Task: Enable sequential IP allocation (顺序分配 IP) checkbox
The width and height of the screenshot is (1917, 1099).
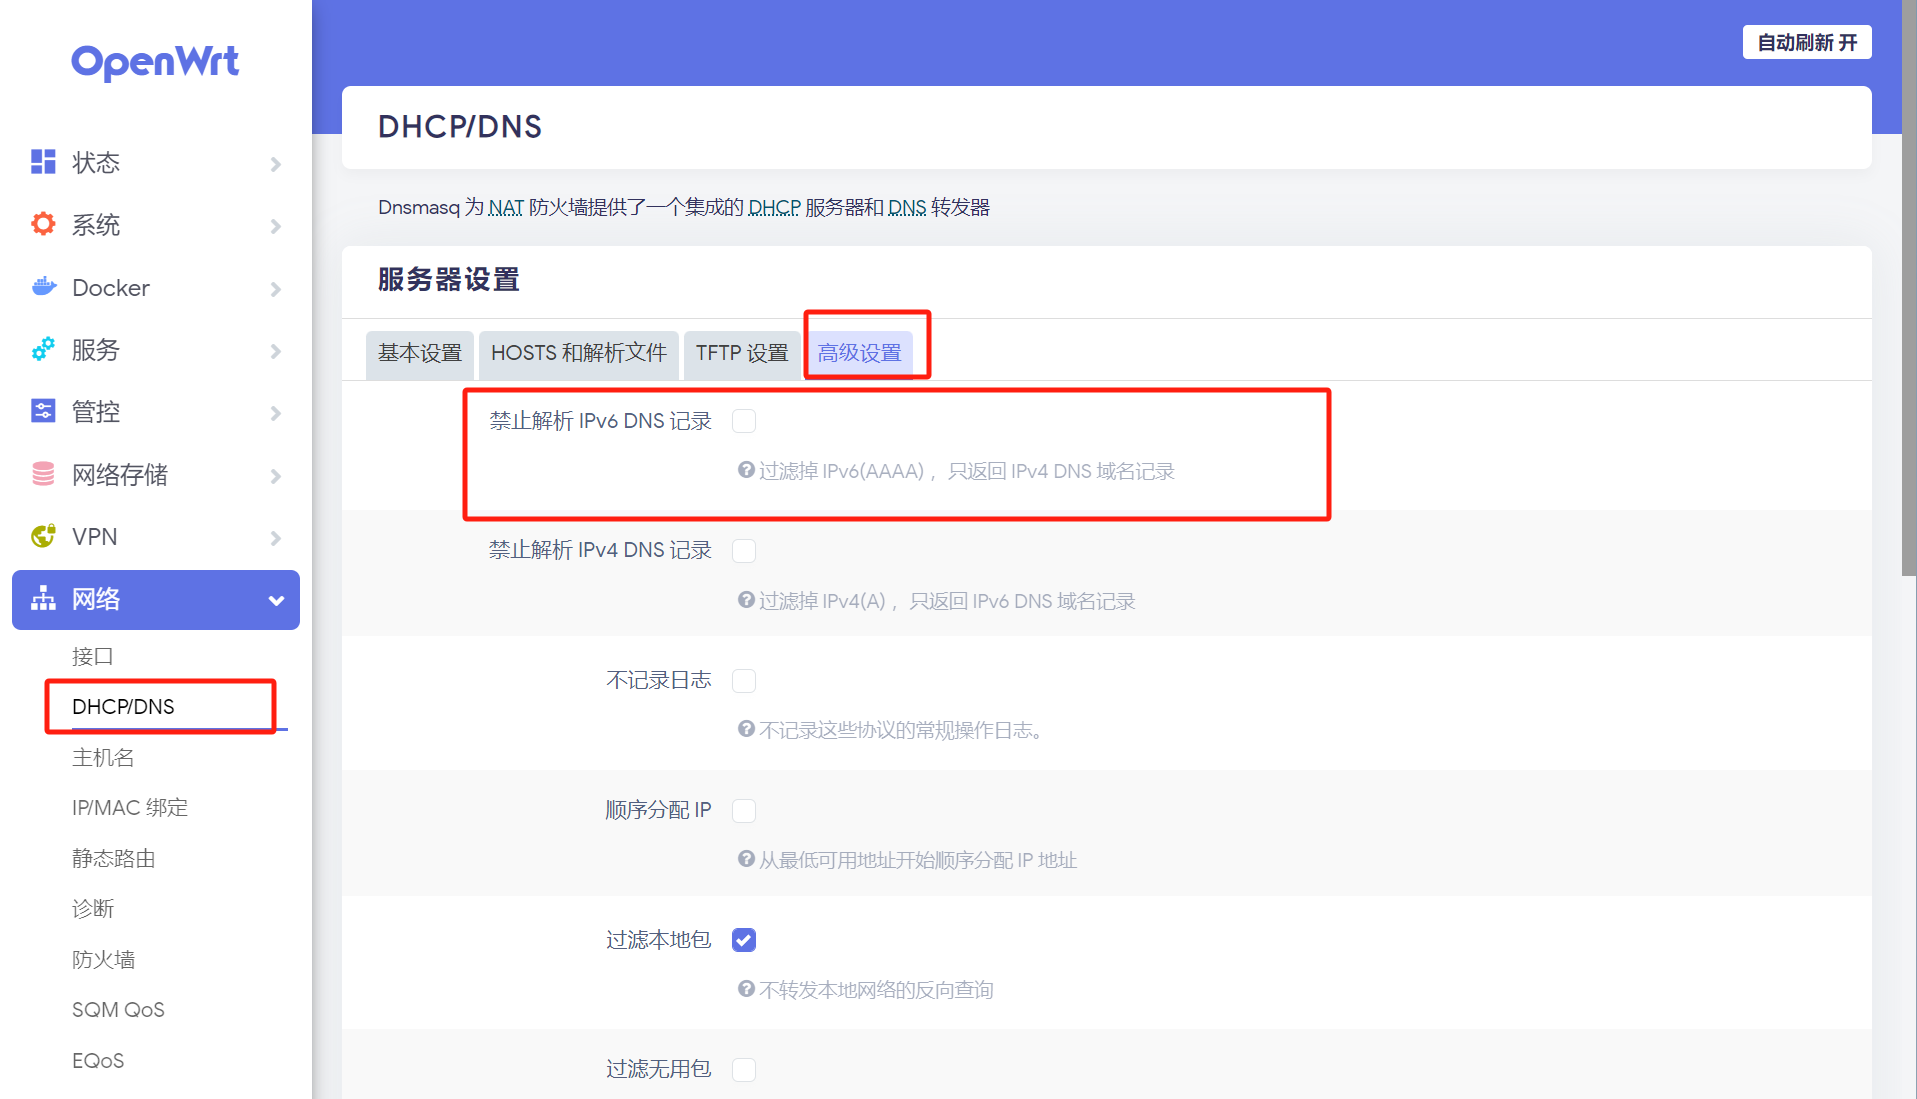Action: click(744, 810)
